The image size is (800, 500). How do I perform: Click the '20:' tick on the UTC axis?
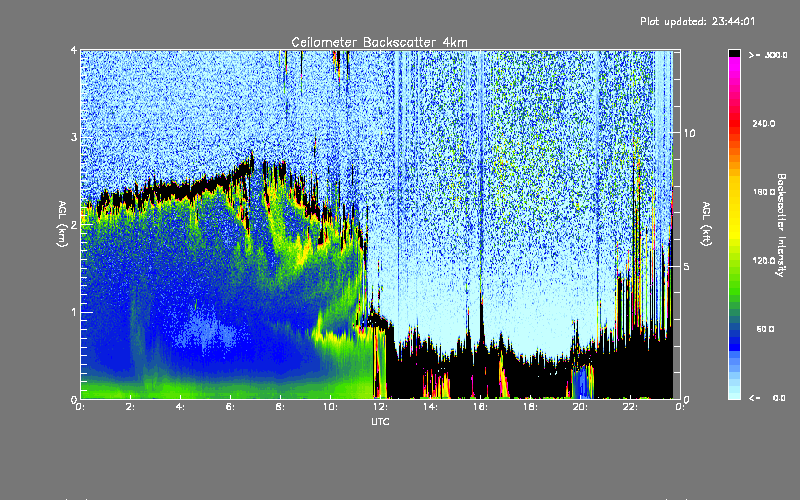580,407
